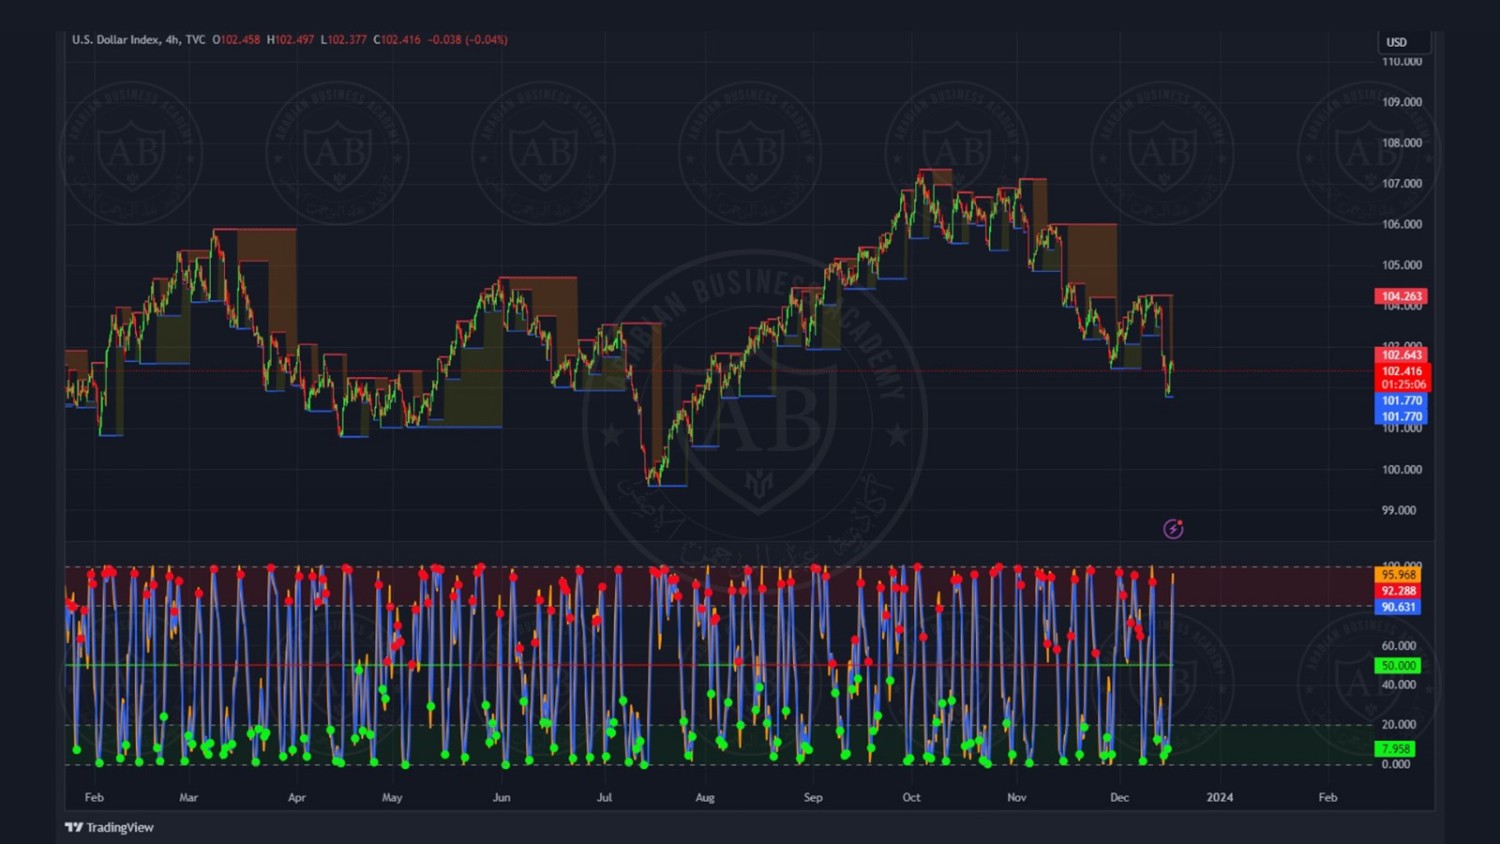Viewport: 1500px width, 844px height.
Task: Open the USD currency selector
Action: pyautogui.click(x=1403, y=42)
